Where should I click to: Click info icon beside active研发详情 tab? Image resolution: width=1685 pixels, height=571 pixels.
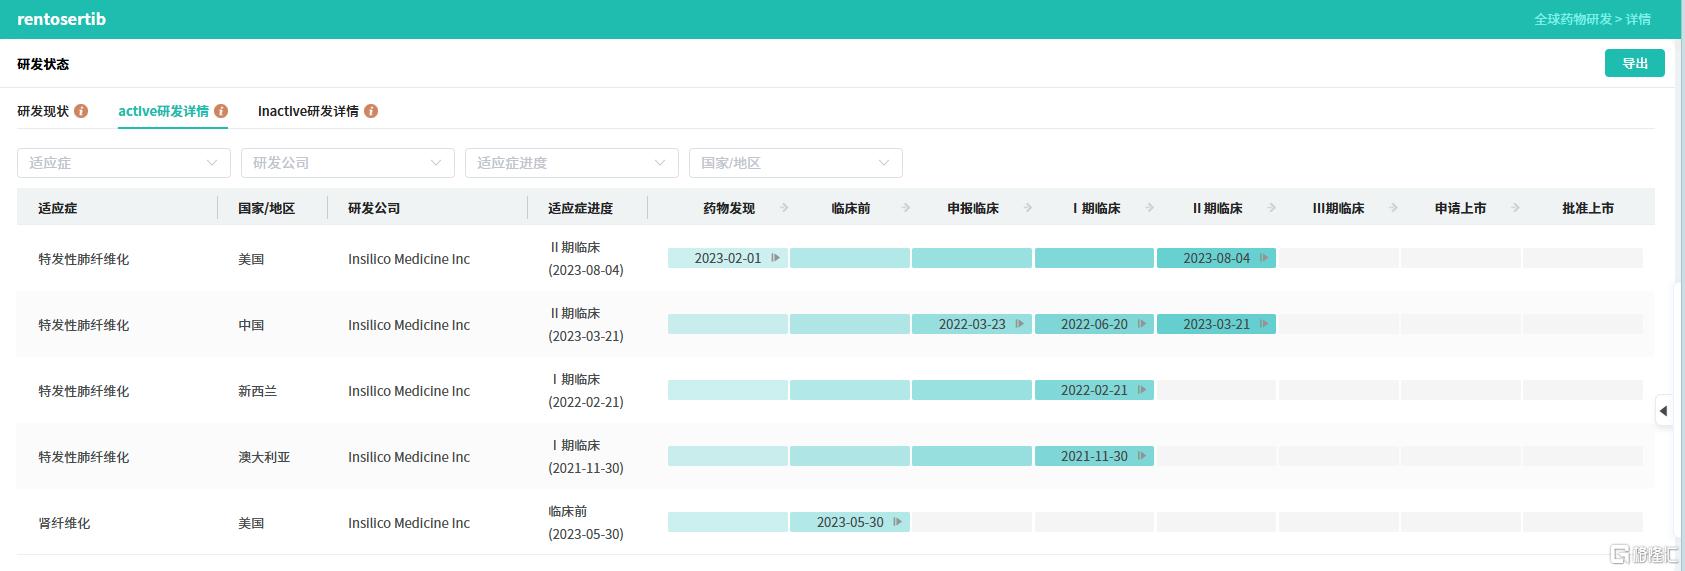point(221,111)
